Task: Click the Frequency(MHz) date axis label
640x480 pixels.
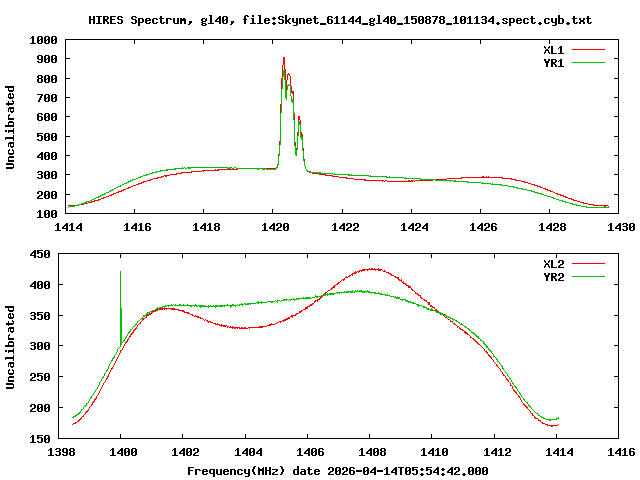Action: click(338, 471)
